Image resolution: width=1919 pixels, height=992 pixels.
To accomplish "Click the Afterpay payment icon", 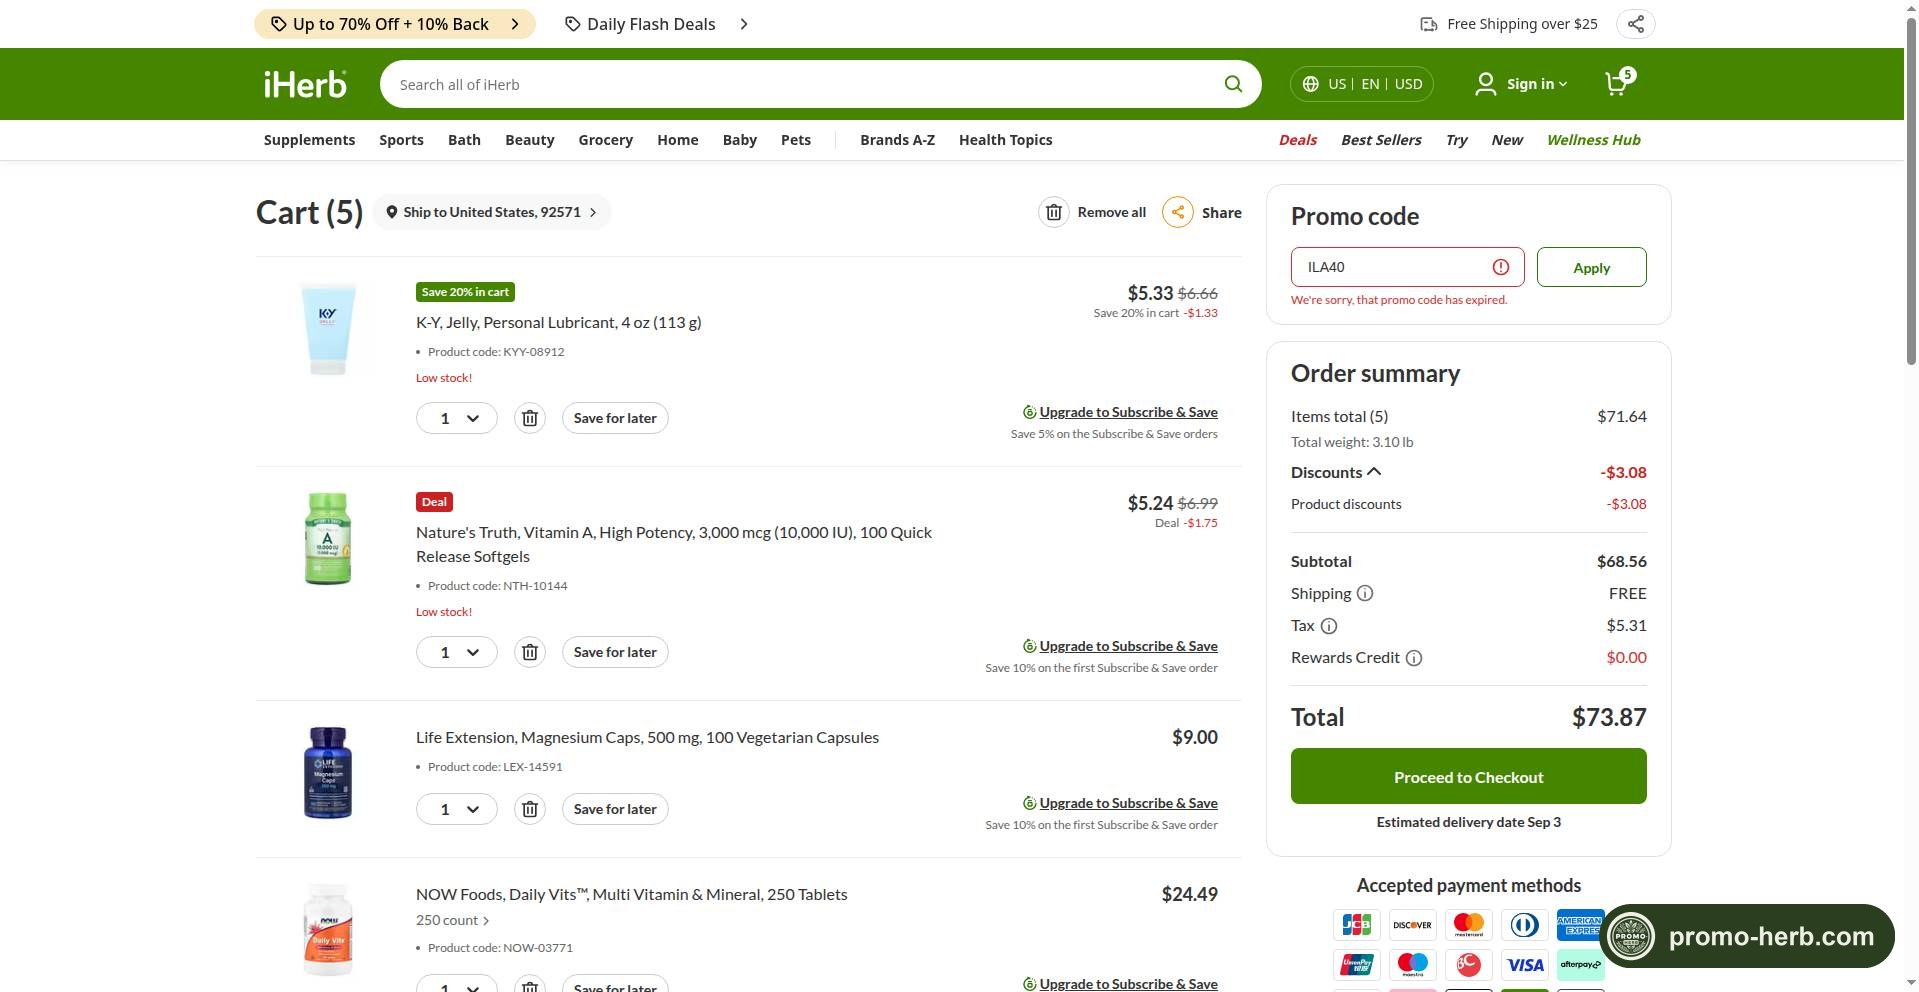I will [x=1580, y=965].
